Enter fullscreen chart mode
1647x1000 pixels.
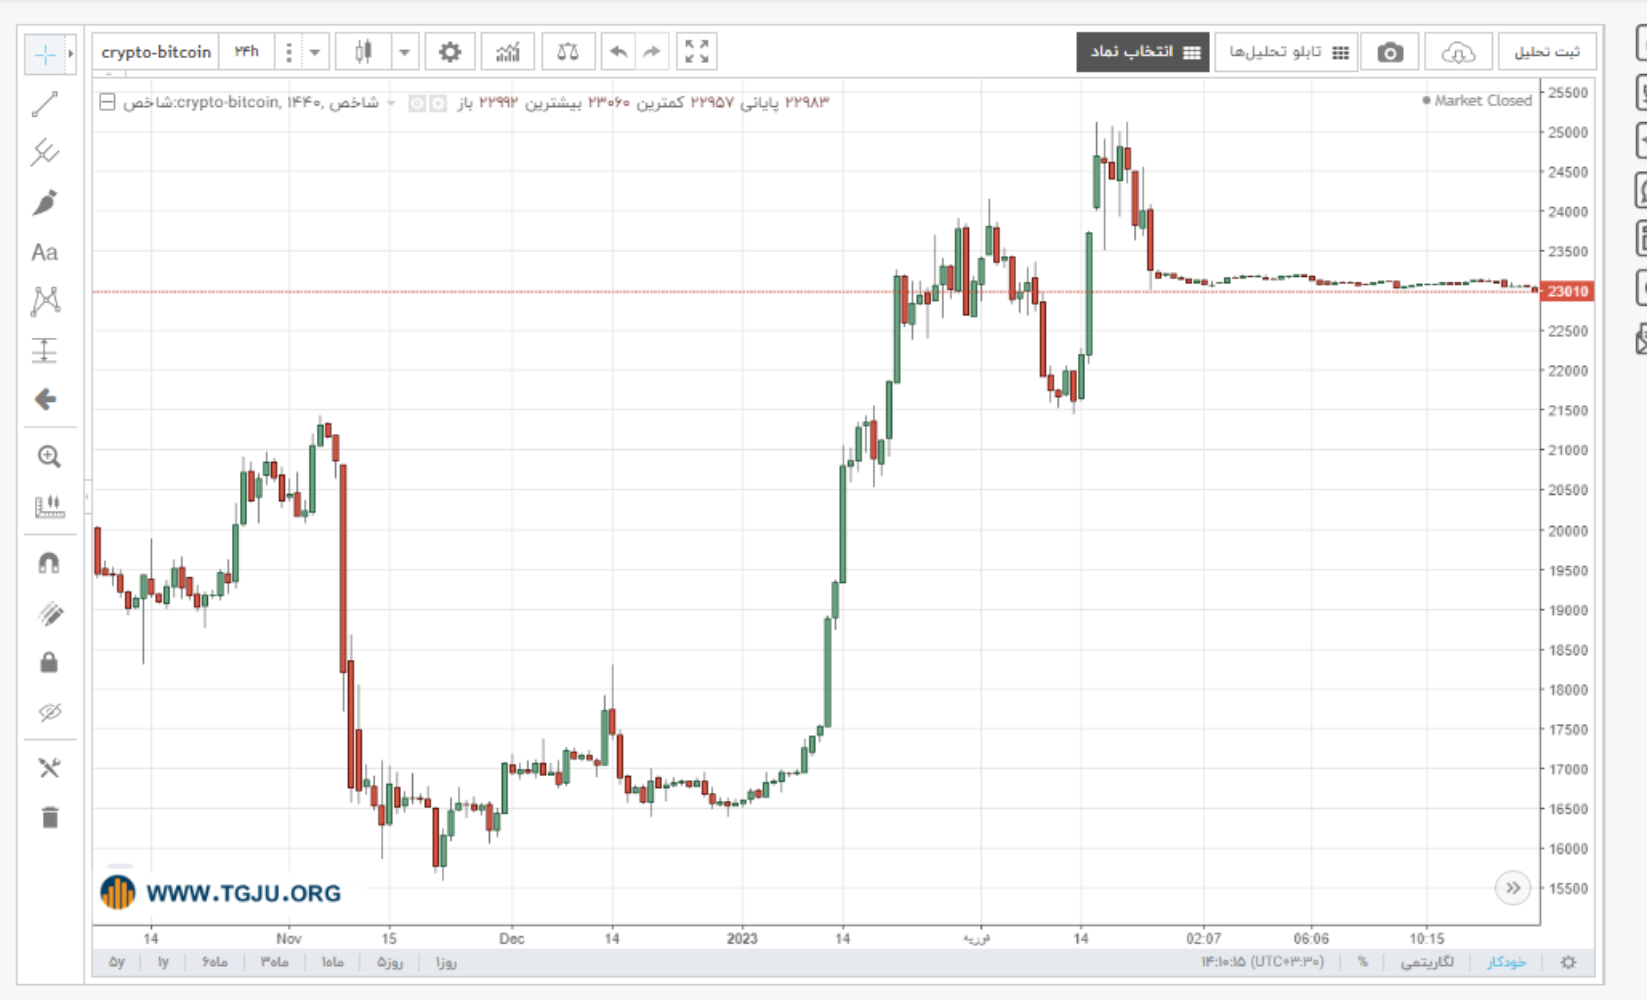click(697, 52)
